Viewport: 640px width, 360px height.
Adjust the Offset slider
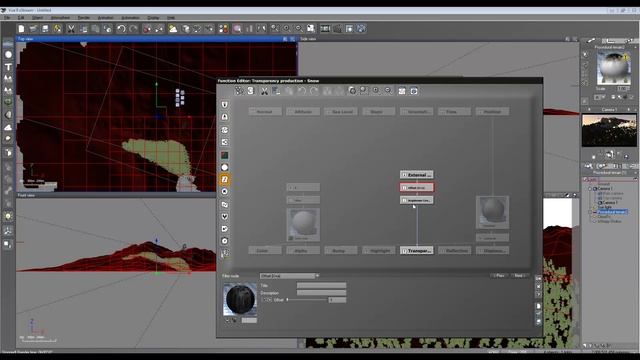tap(307, 300)
